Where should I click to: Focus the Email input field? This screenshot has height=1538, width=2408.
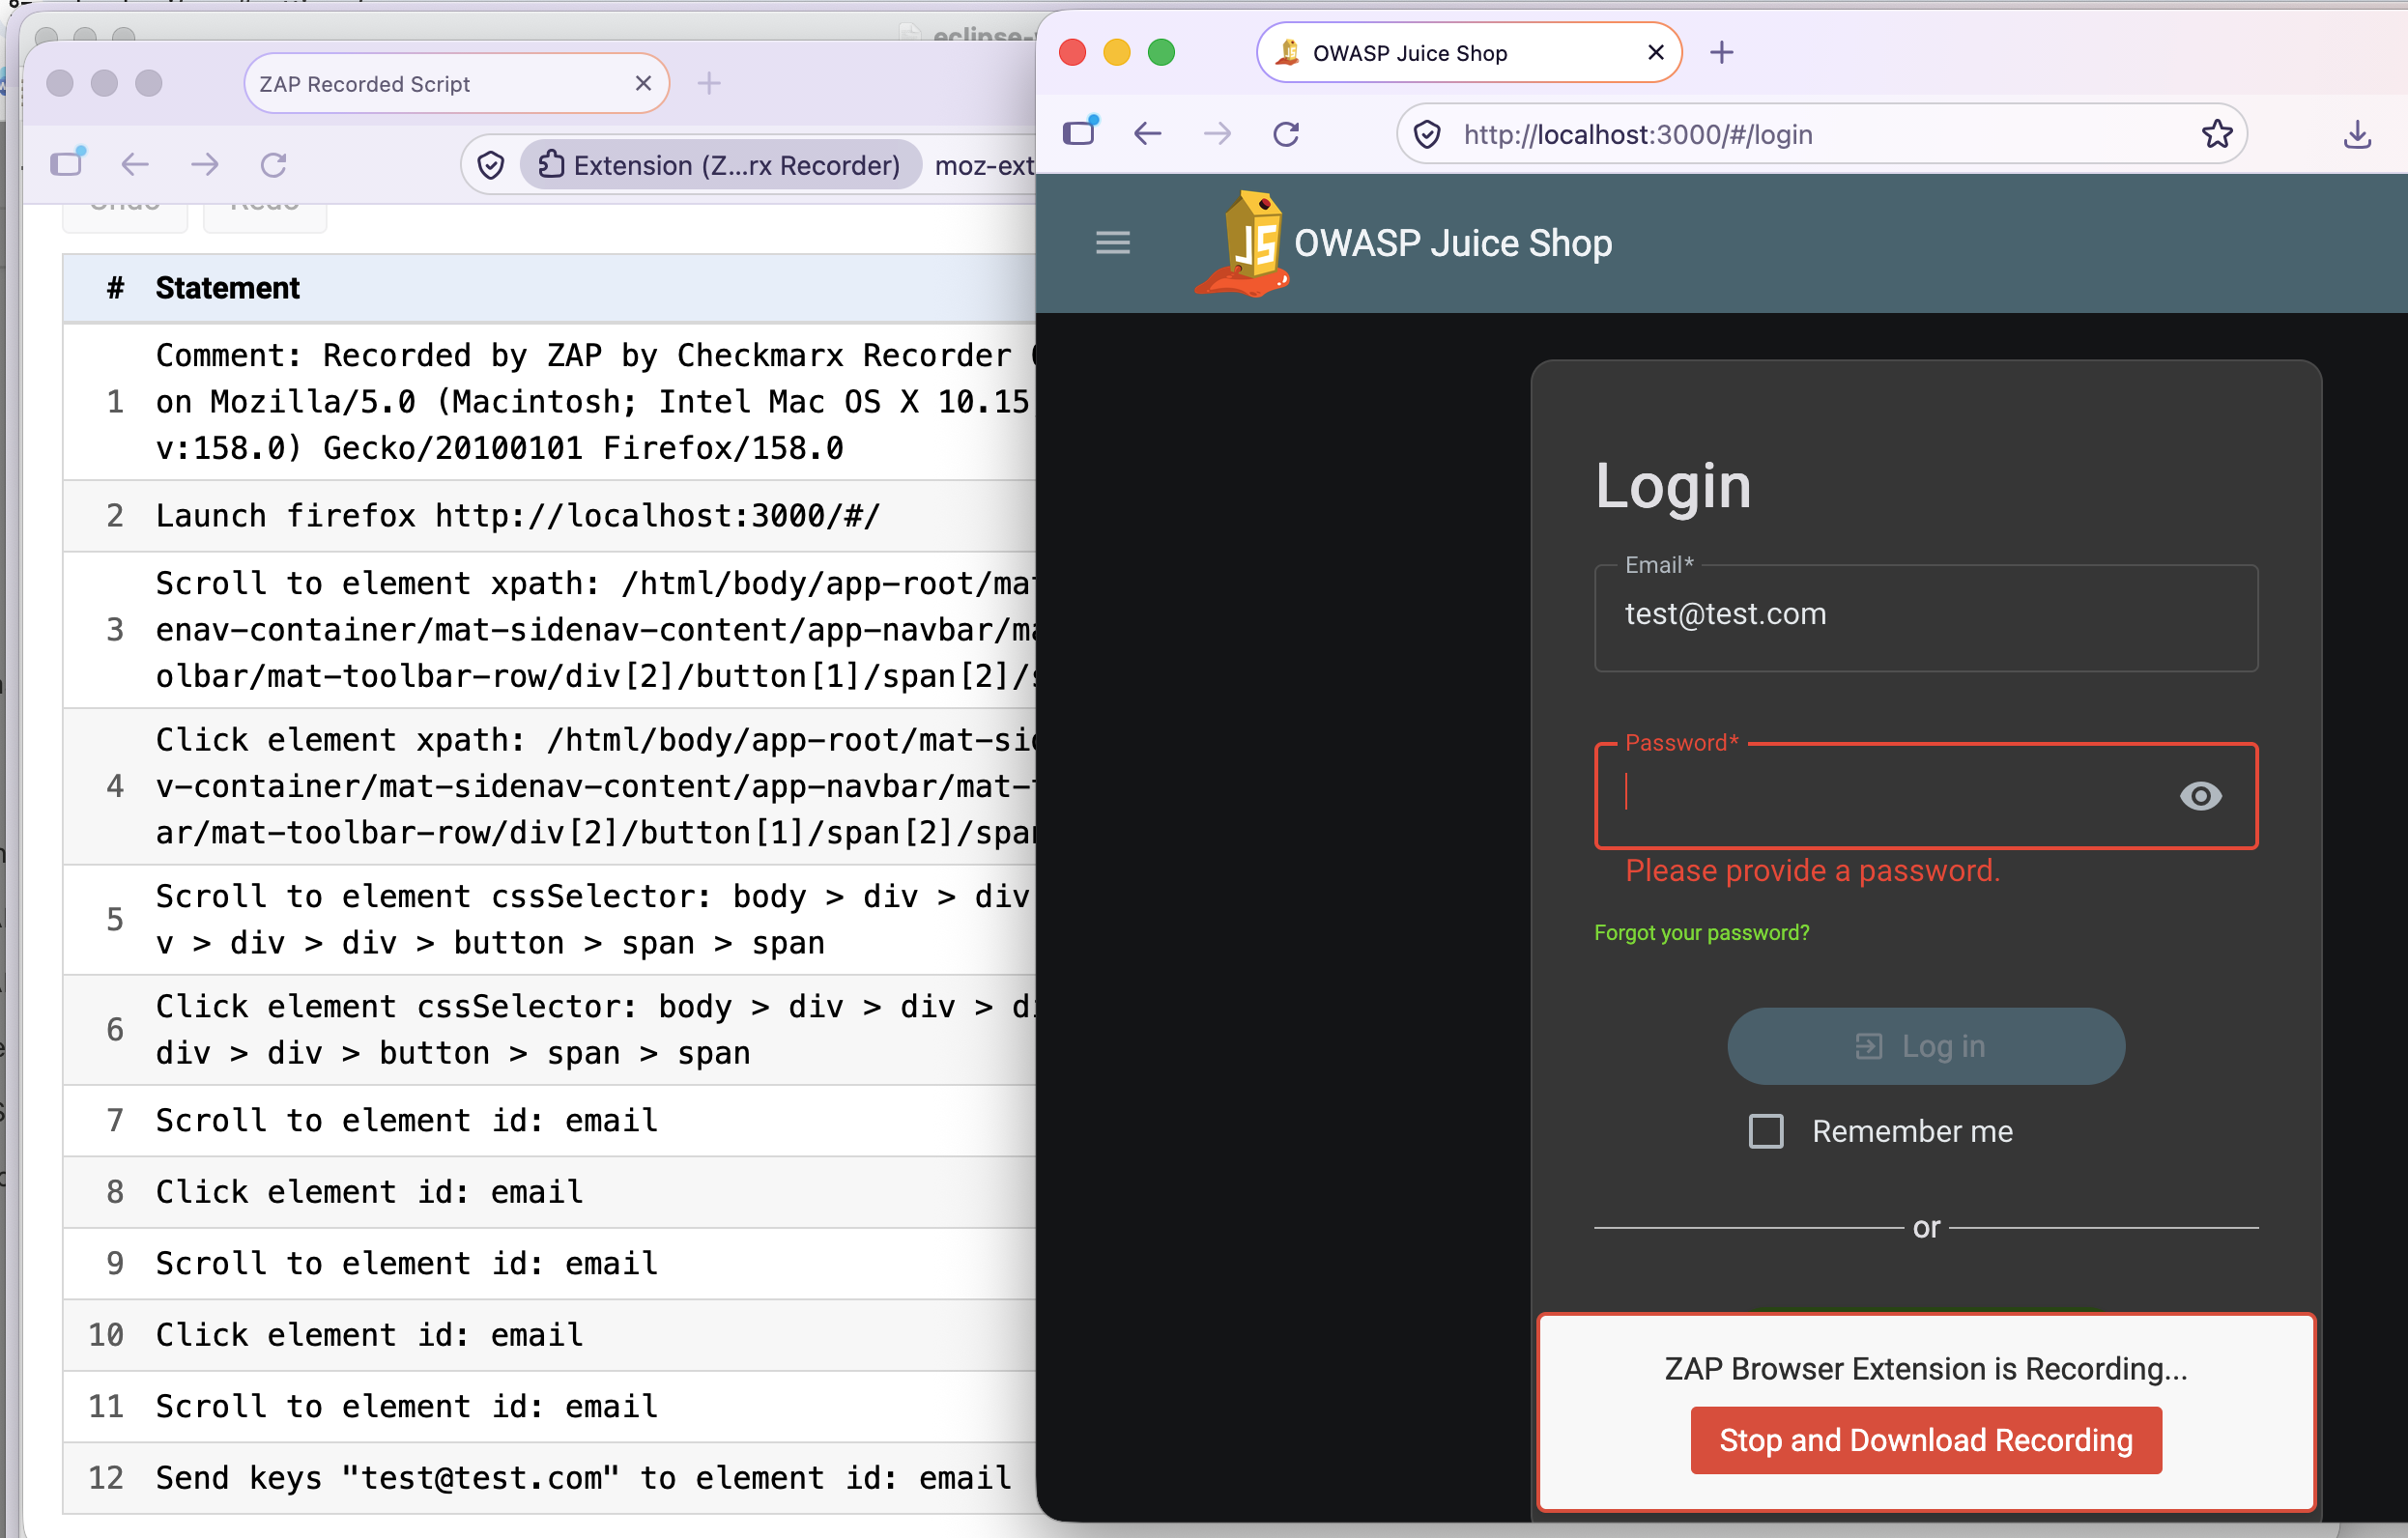(x=1926, y=618)
